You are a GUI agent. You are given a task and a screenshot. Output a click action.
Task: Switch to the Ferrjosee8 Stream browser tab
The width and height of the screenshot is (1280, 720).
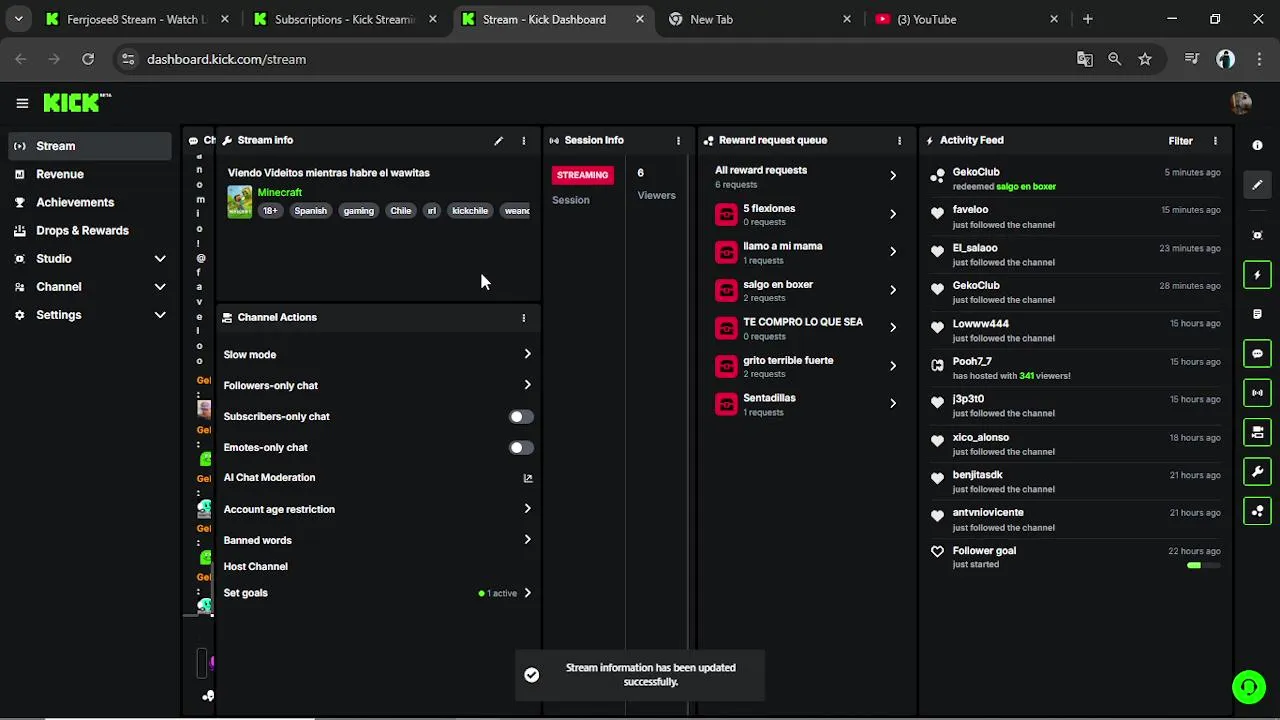tap(137, 19)
